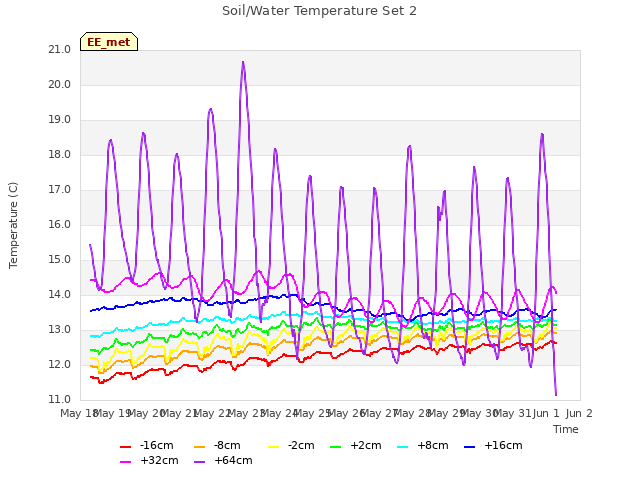The width and height of the screenshot is (640, 480).
Task: Select the -8cm orange legend swatch
Action: click(x=199, y=447)
